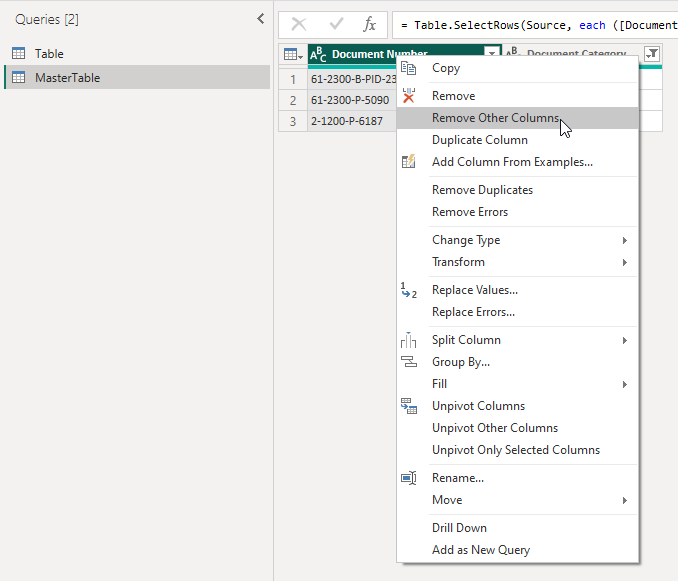Image resolution: width=678 pixels, height=581 pixels.
Task: Click the red X Remove icon
Action: (x=409, y=96)
